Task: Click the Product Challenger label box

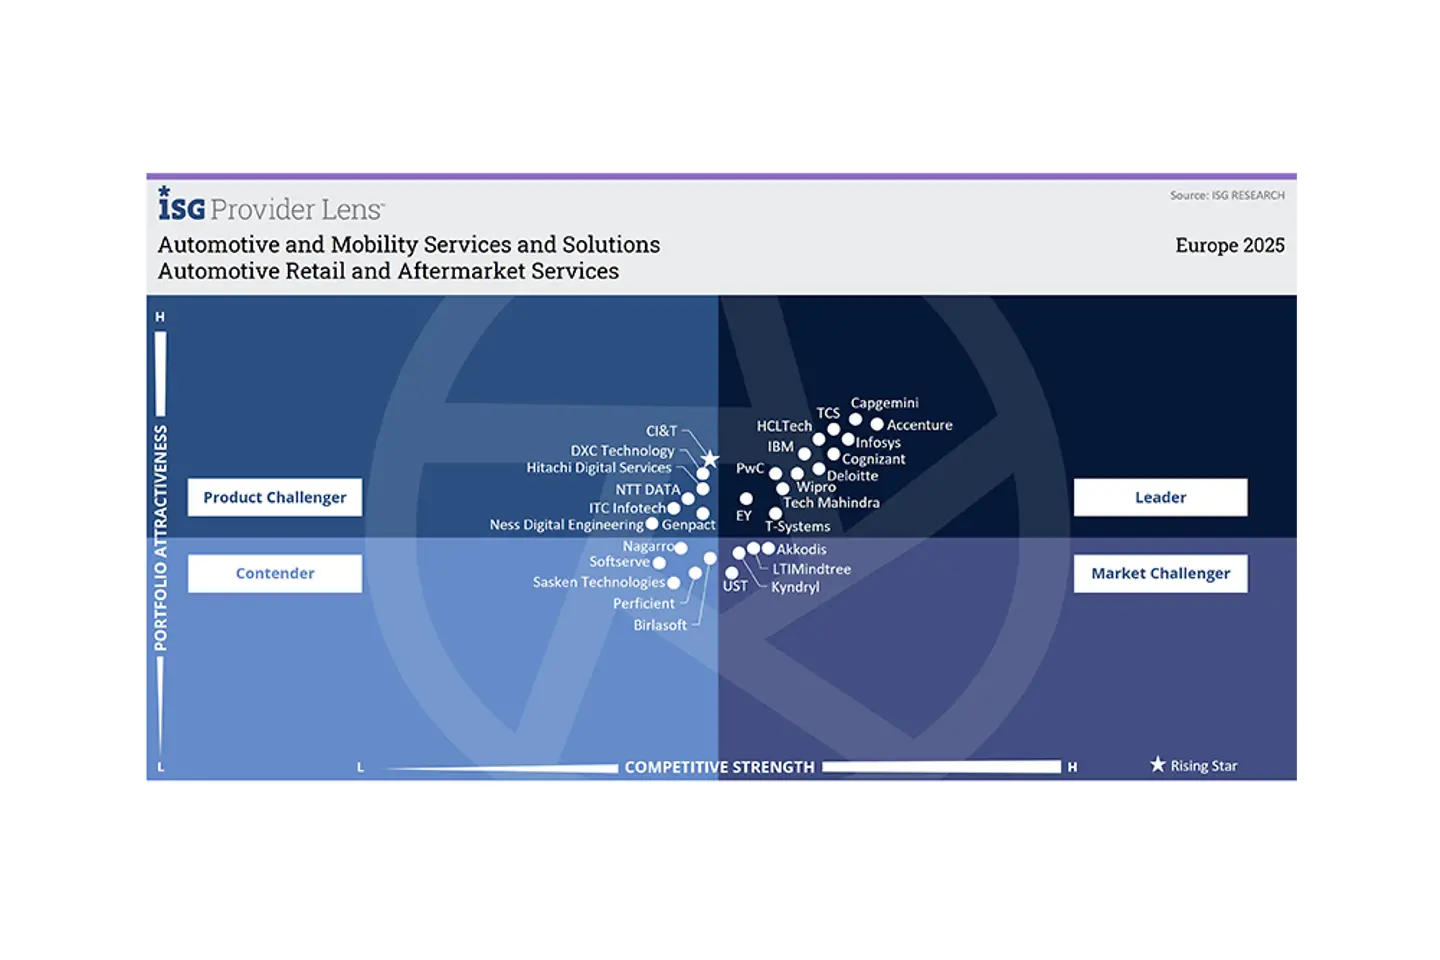Action: (274, 496)
